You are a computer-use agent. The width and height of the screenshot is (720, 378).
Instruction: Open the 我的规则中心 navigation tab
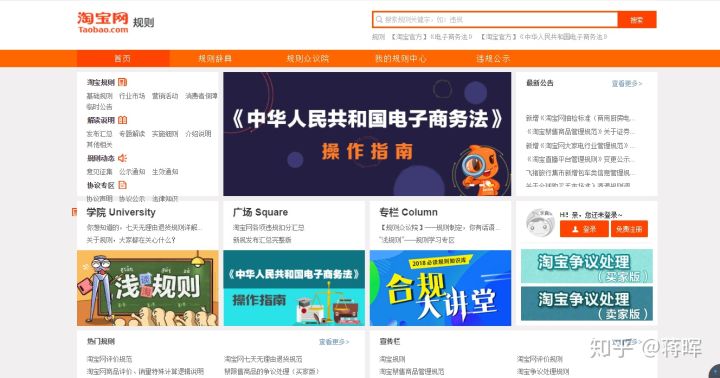[400, 58]
